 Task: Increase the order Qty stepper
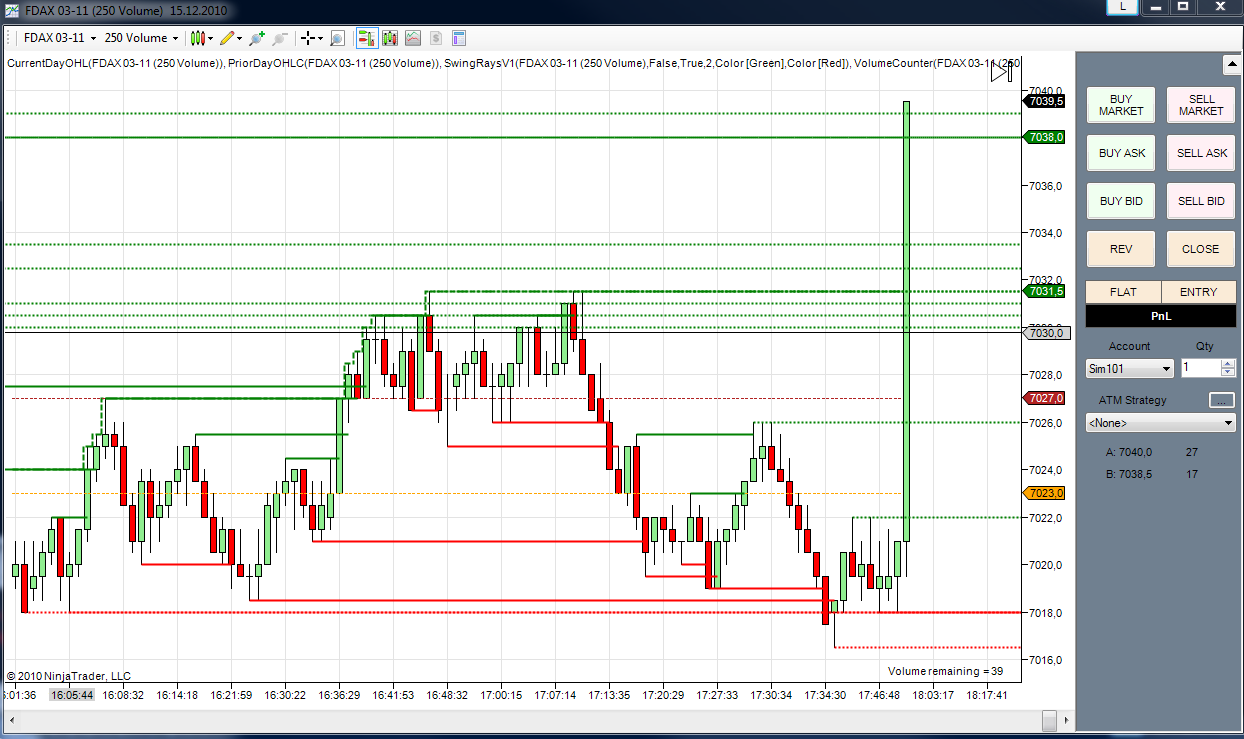1228,363
